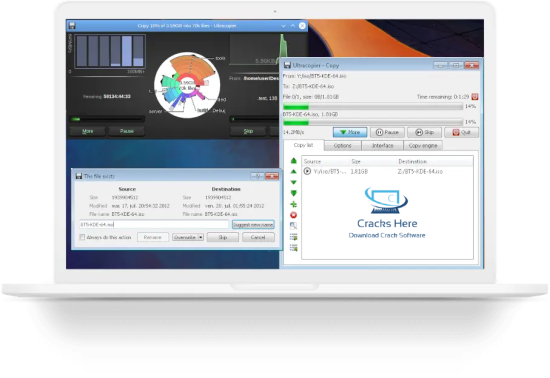The width and height of the screenshot is (550, 378).
Task: Move selected item to top of copy list
Action: 294,161
